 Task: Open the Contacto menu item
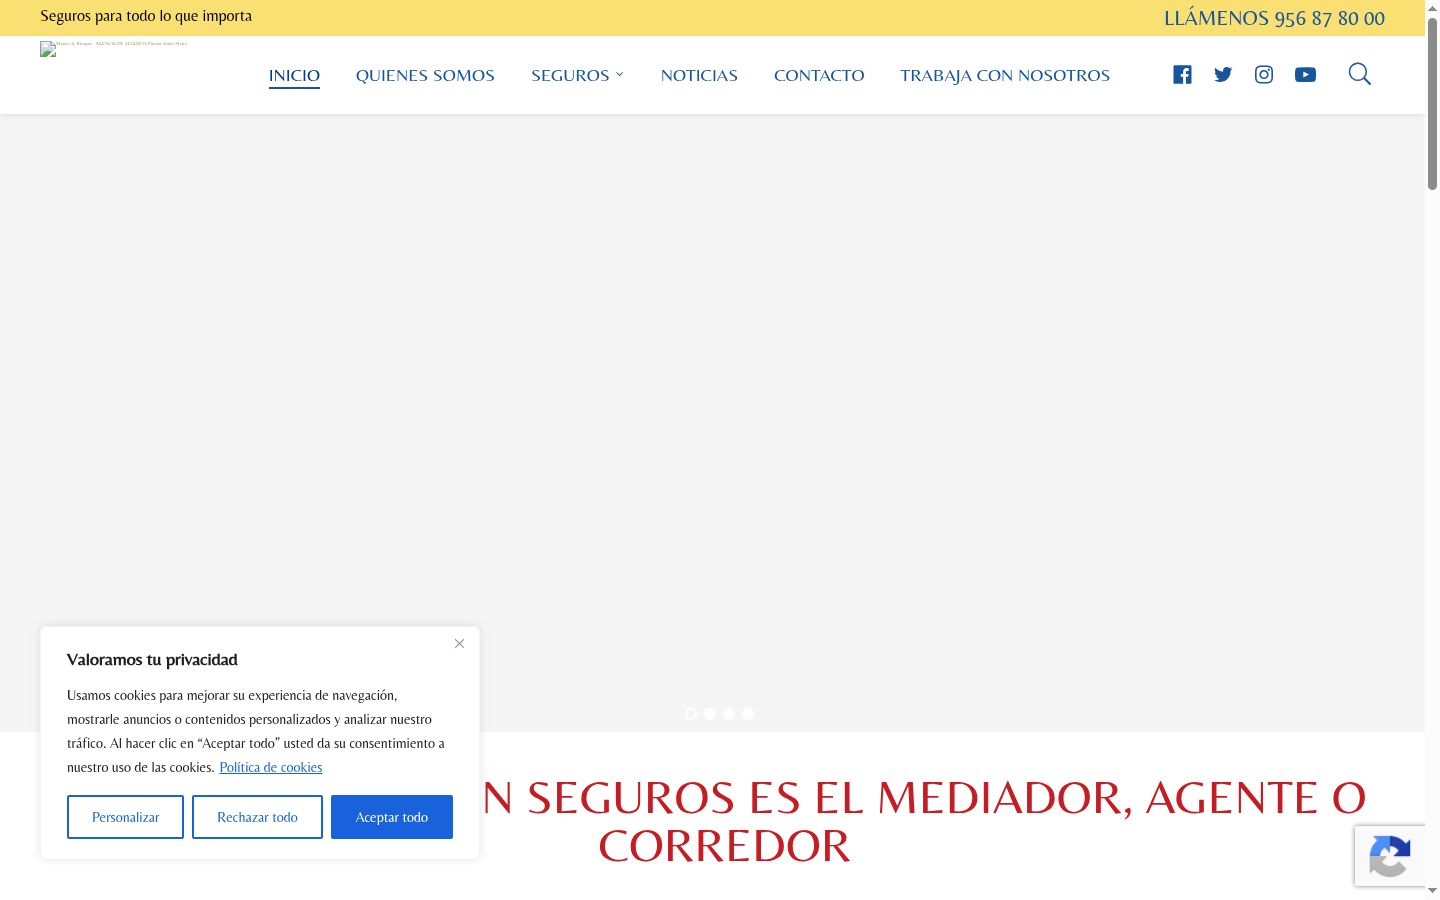click(x=819, y=75)
